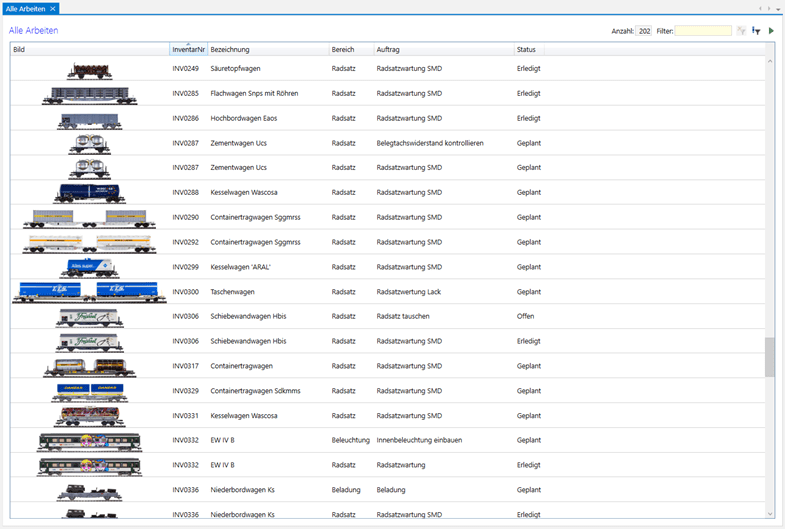This screenshot has width=785, height=529.
Task: Click the Auftrag column header
Action: [x=388, y=50]
